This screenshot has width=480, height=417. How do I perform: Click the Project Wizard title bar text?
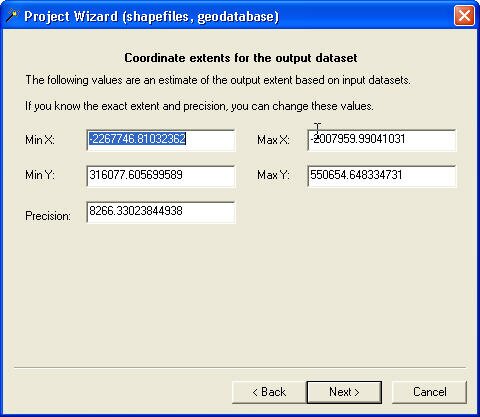point(151,16)
